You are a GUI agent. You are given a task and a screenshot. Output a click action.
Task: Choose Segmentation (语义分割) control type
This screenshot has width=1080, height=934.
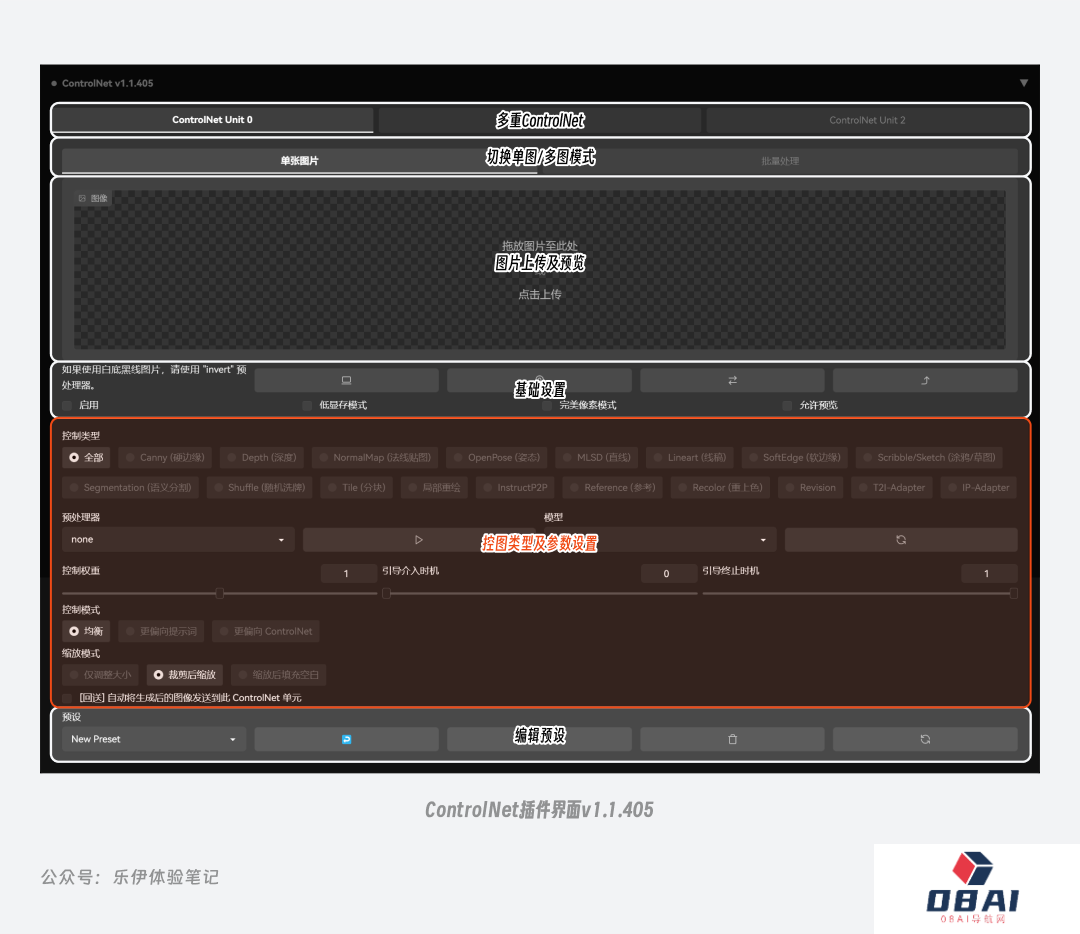pos(131,488)
